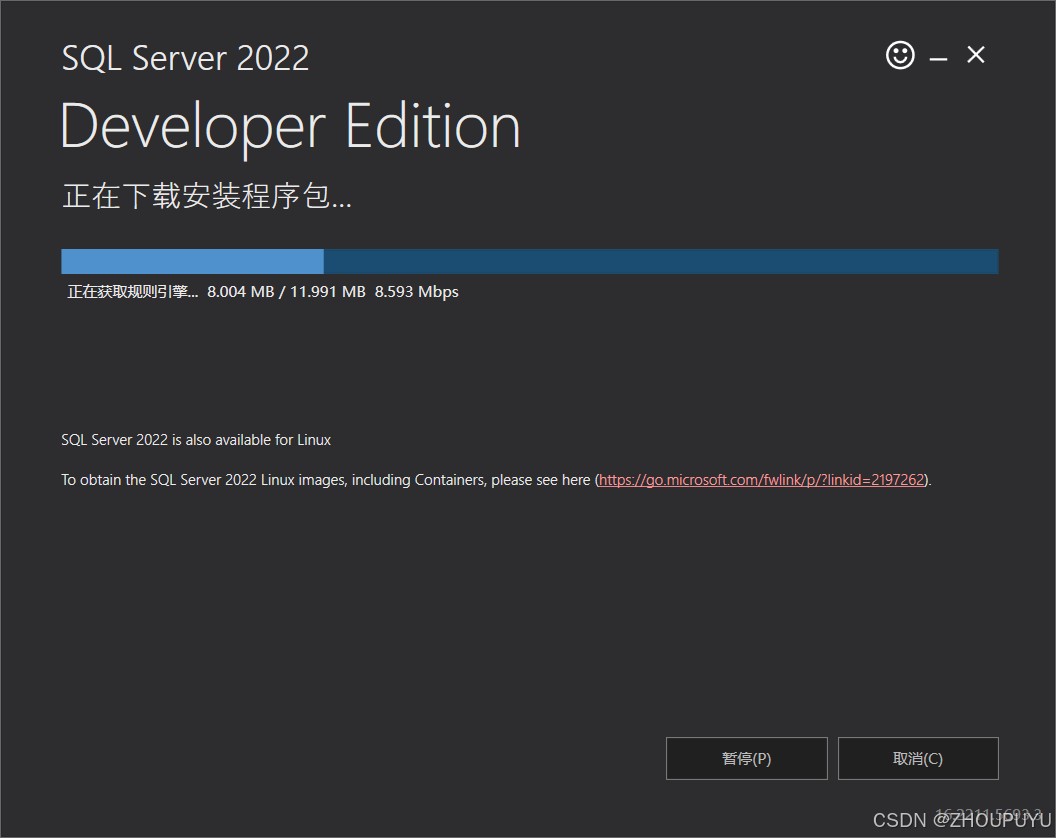
Task: Click the 8.593 Mbps download speed text
Action: (x=416, y=292)
